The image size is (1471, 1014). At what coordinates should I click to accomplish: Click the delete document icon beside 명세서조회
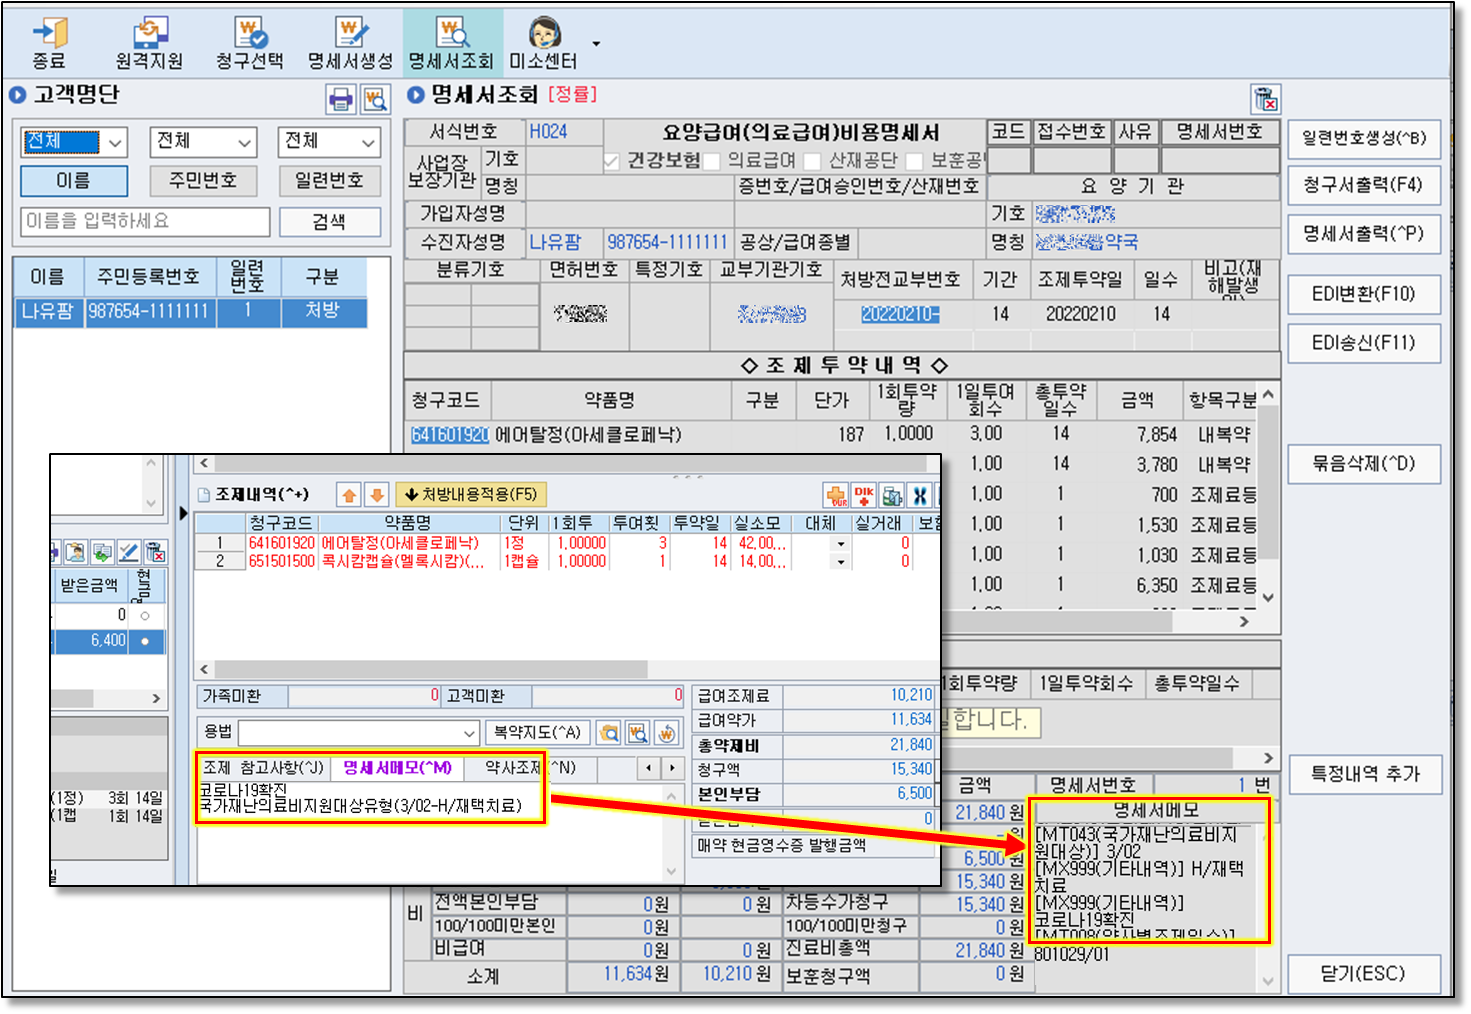coord(1265,99)
